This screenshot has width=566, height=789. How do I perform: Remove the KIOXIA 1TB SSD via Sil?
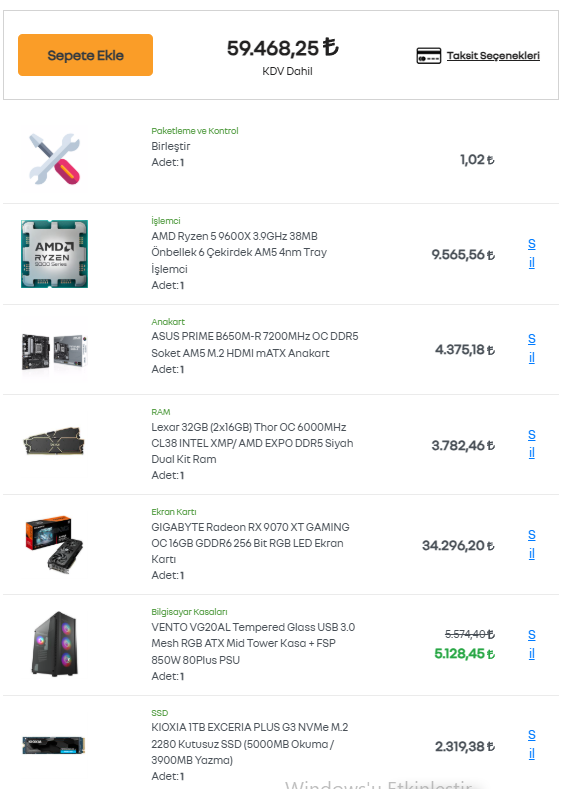pos(532,744)
